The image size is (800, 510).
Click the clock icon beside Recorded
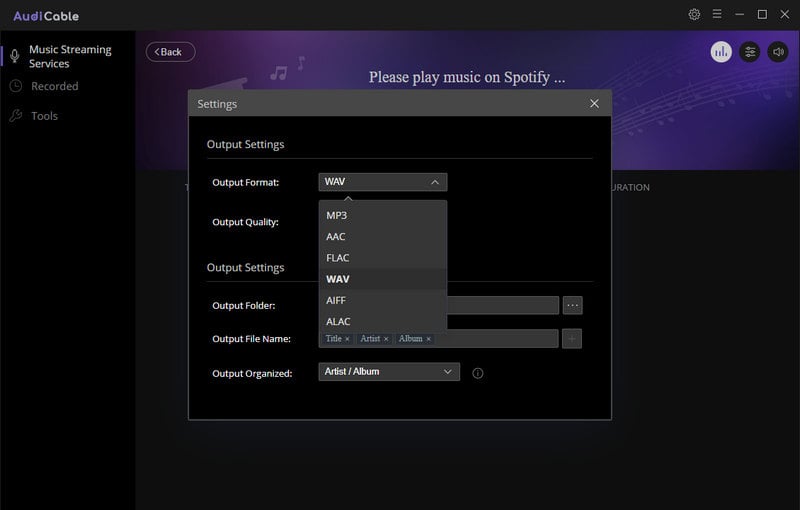16,86
